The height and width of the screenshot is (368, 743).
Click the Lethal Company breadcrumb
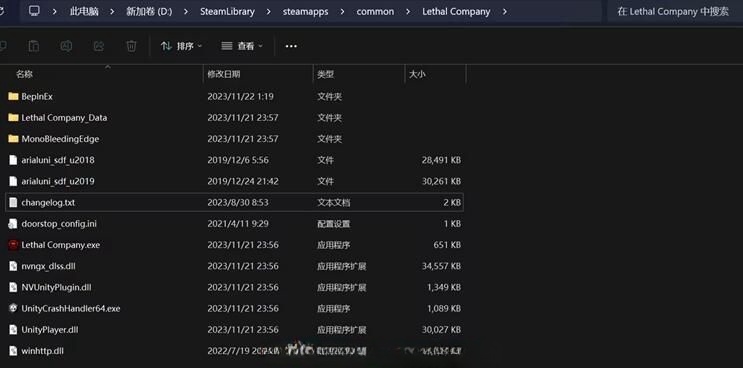[456, 12]
